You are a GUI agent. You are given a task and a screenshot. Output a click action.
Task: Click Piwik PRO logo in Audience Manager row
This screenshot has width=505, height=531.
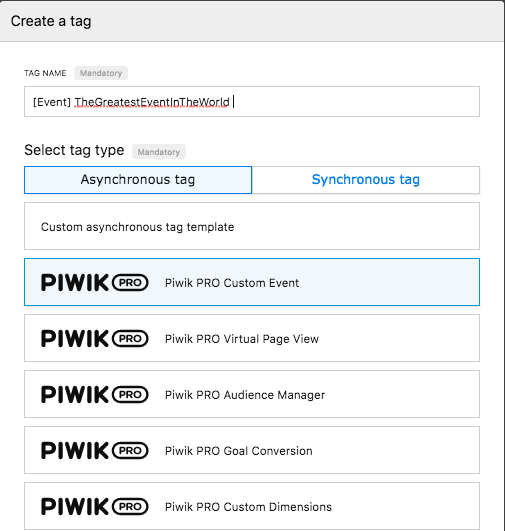(94, 394)
